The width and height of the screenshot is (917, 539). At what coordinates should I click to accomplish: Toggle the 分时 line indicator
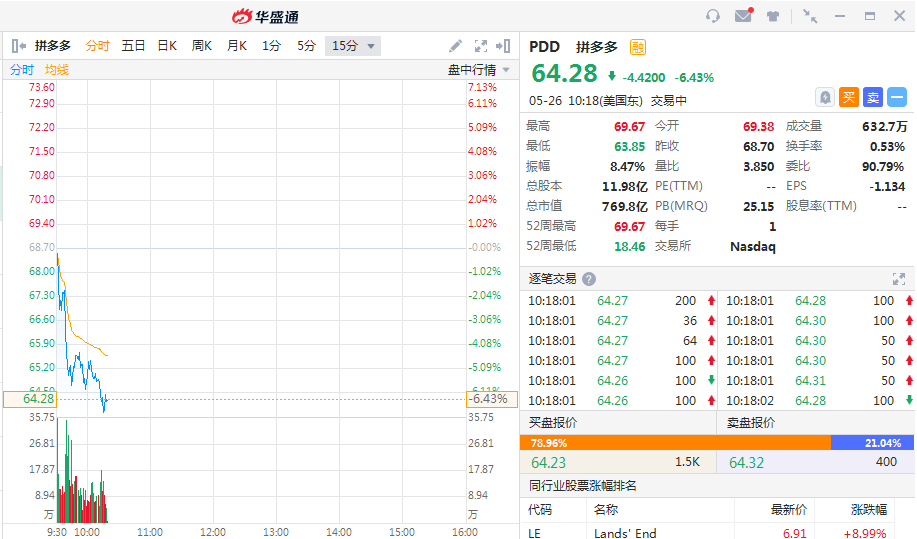point(21,70)
